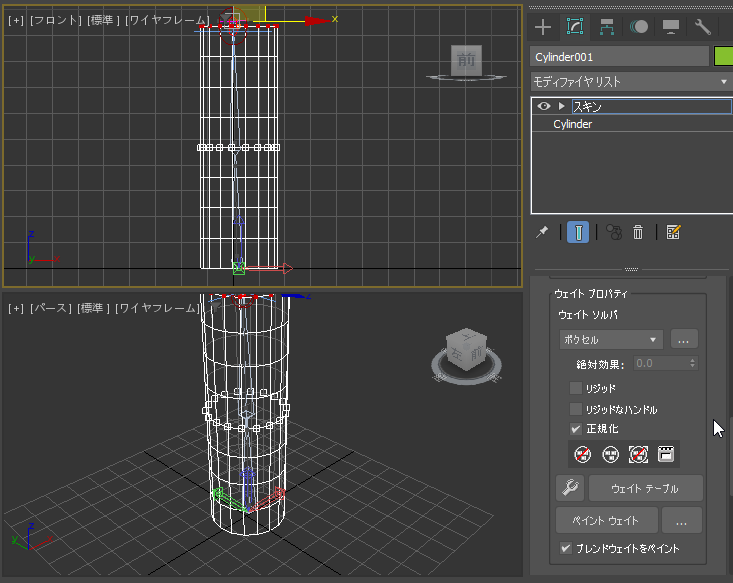The width and height of the screenshot is (733, 583).
Task: Open [ワイヤフレーム] menu in perspective viewport
Action: coord(158,308)
